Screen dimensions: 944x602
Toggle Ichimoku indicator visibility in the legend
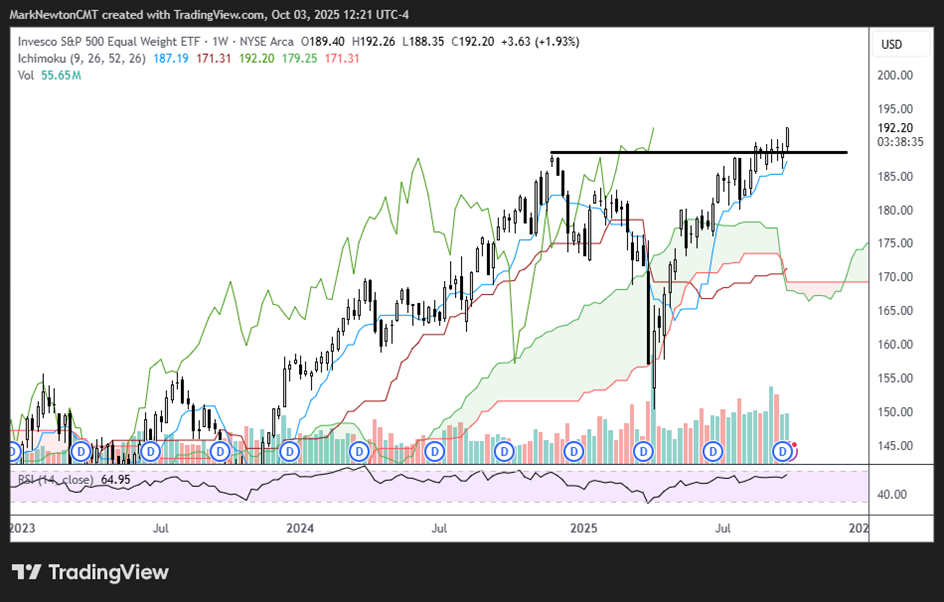point(40,60)
